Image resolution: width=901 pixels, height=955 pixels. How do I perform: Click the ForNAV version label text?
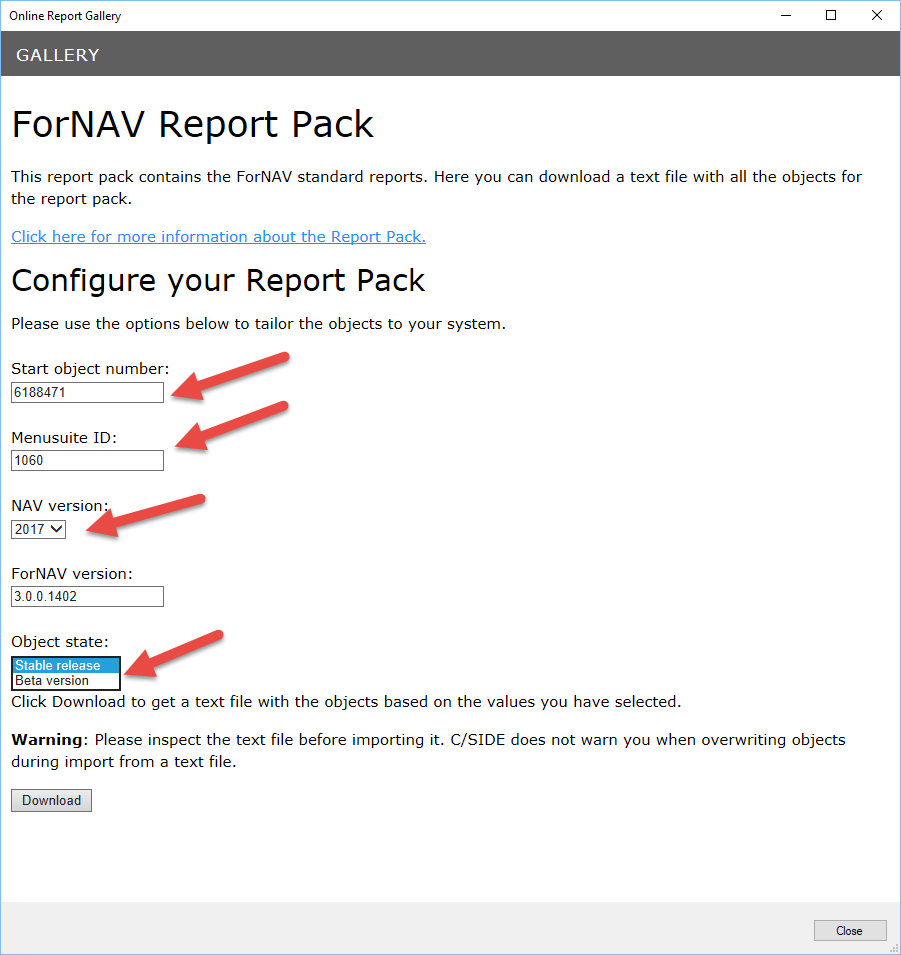(72, 574)
